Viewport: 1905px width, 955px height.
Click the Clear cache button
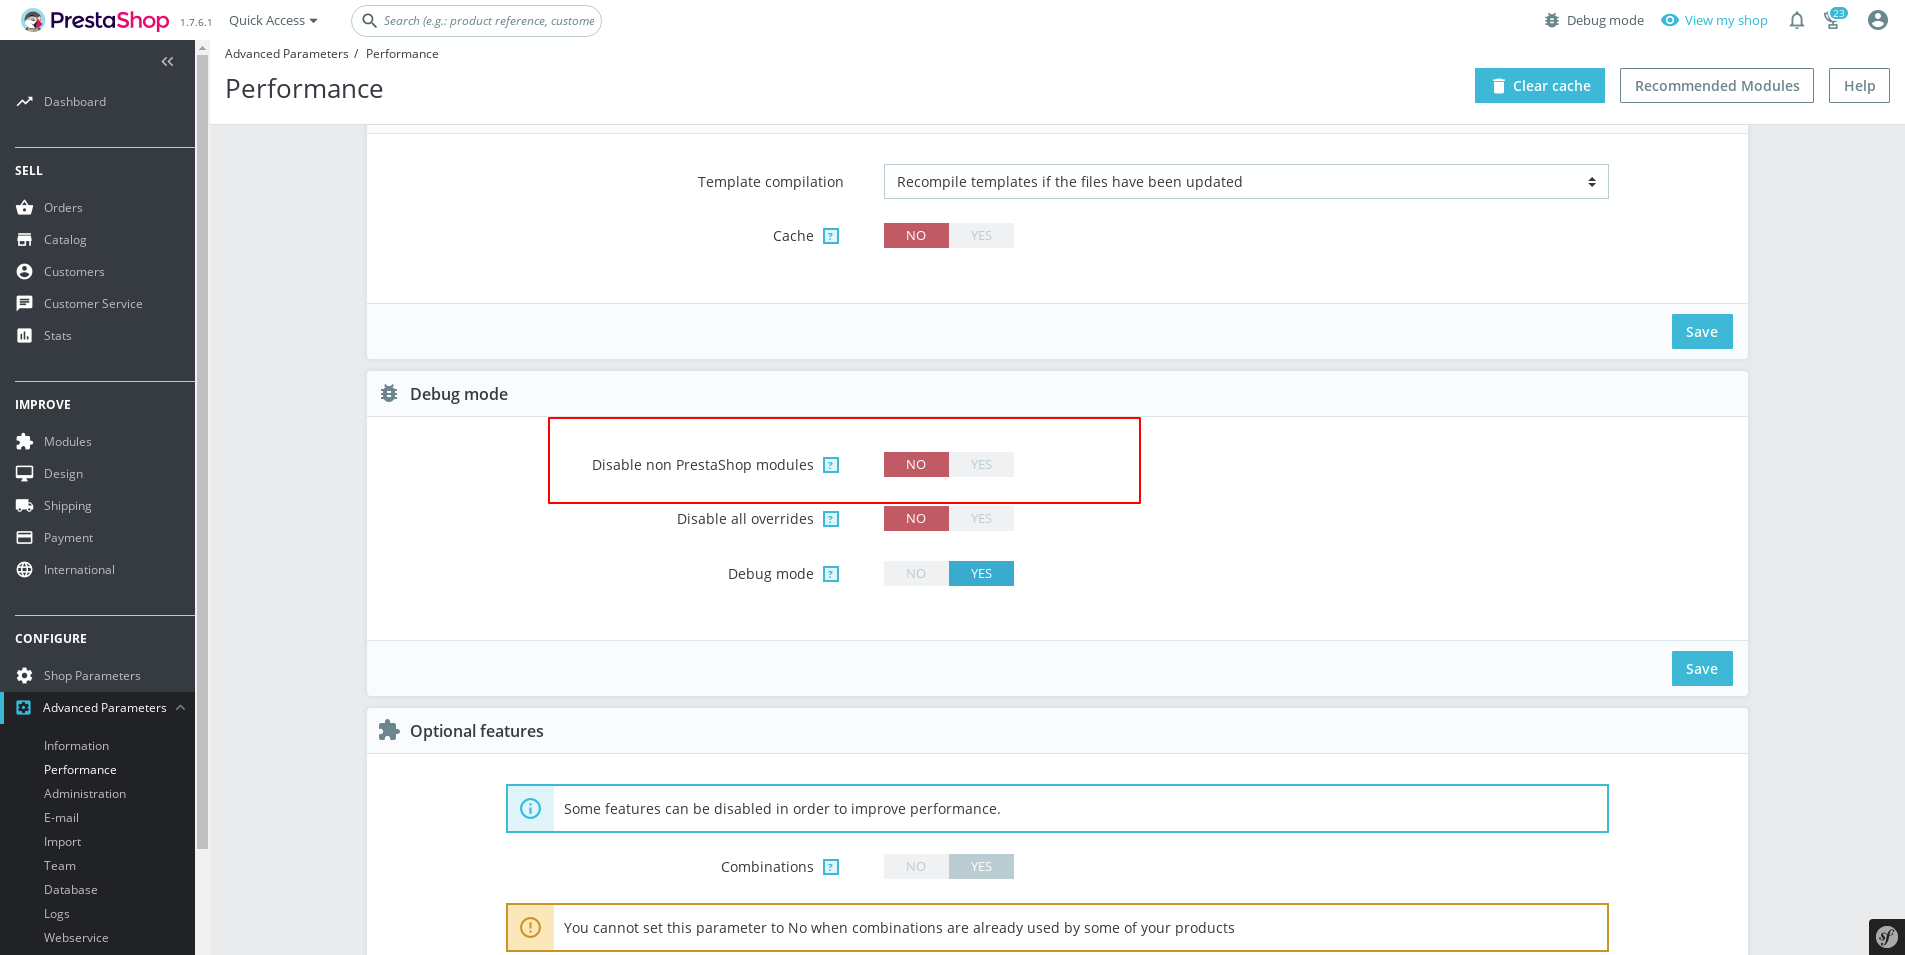tap(1539, 85)
